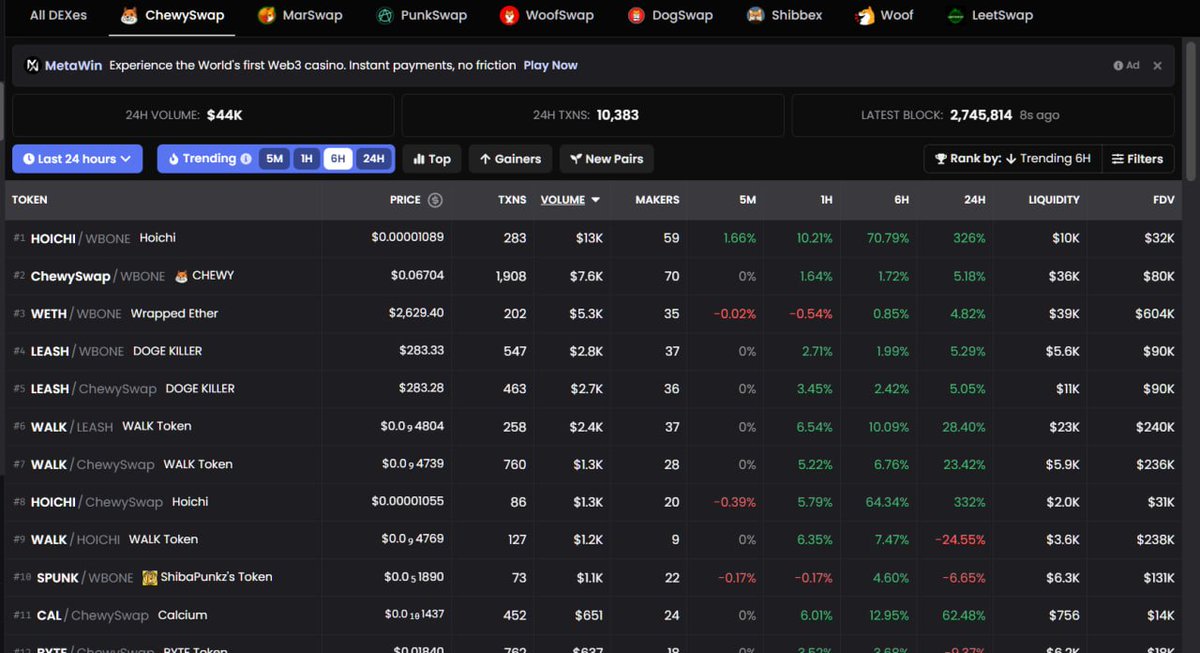Open the WALK / LEASH pair row

[596, 426]
